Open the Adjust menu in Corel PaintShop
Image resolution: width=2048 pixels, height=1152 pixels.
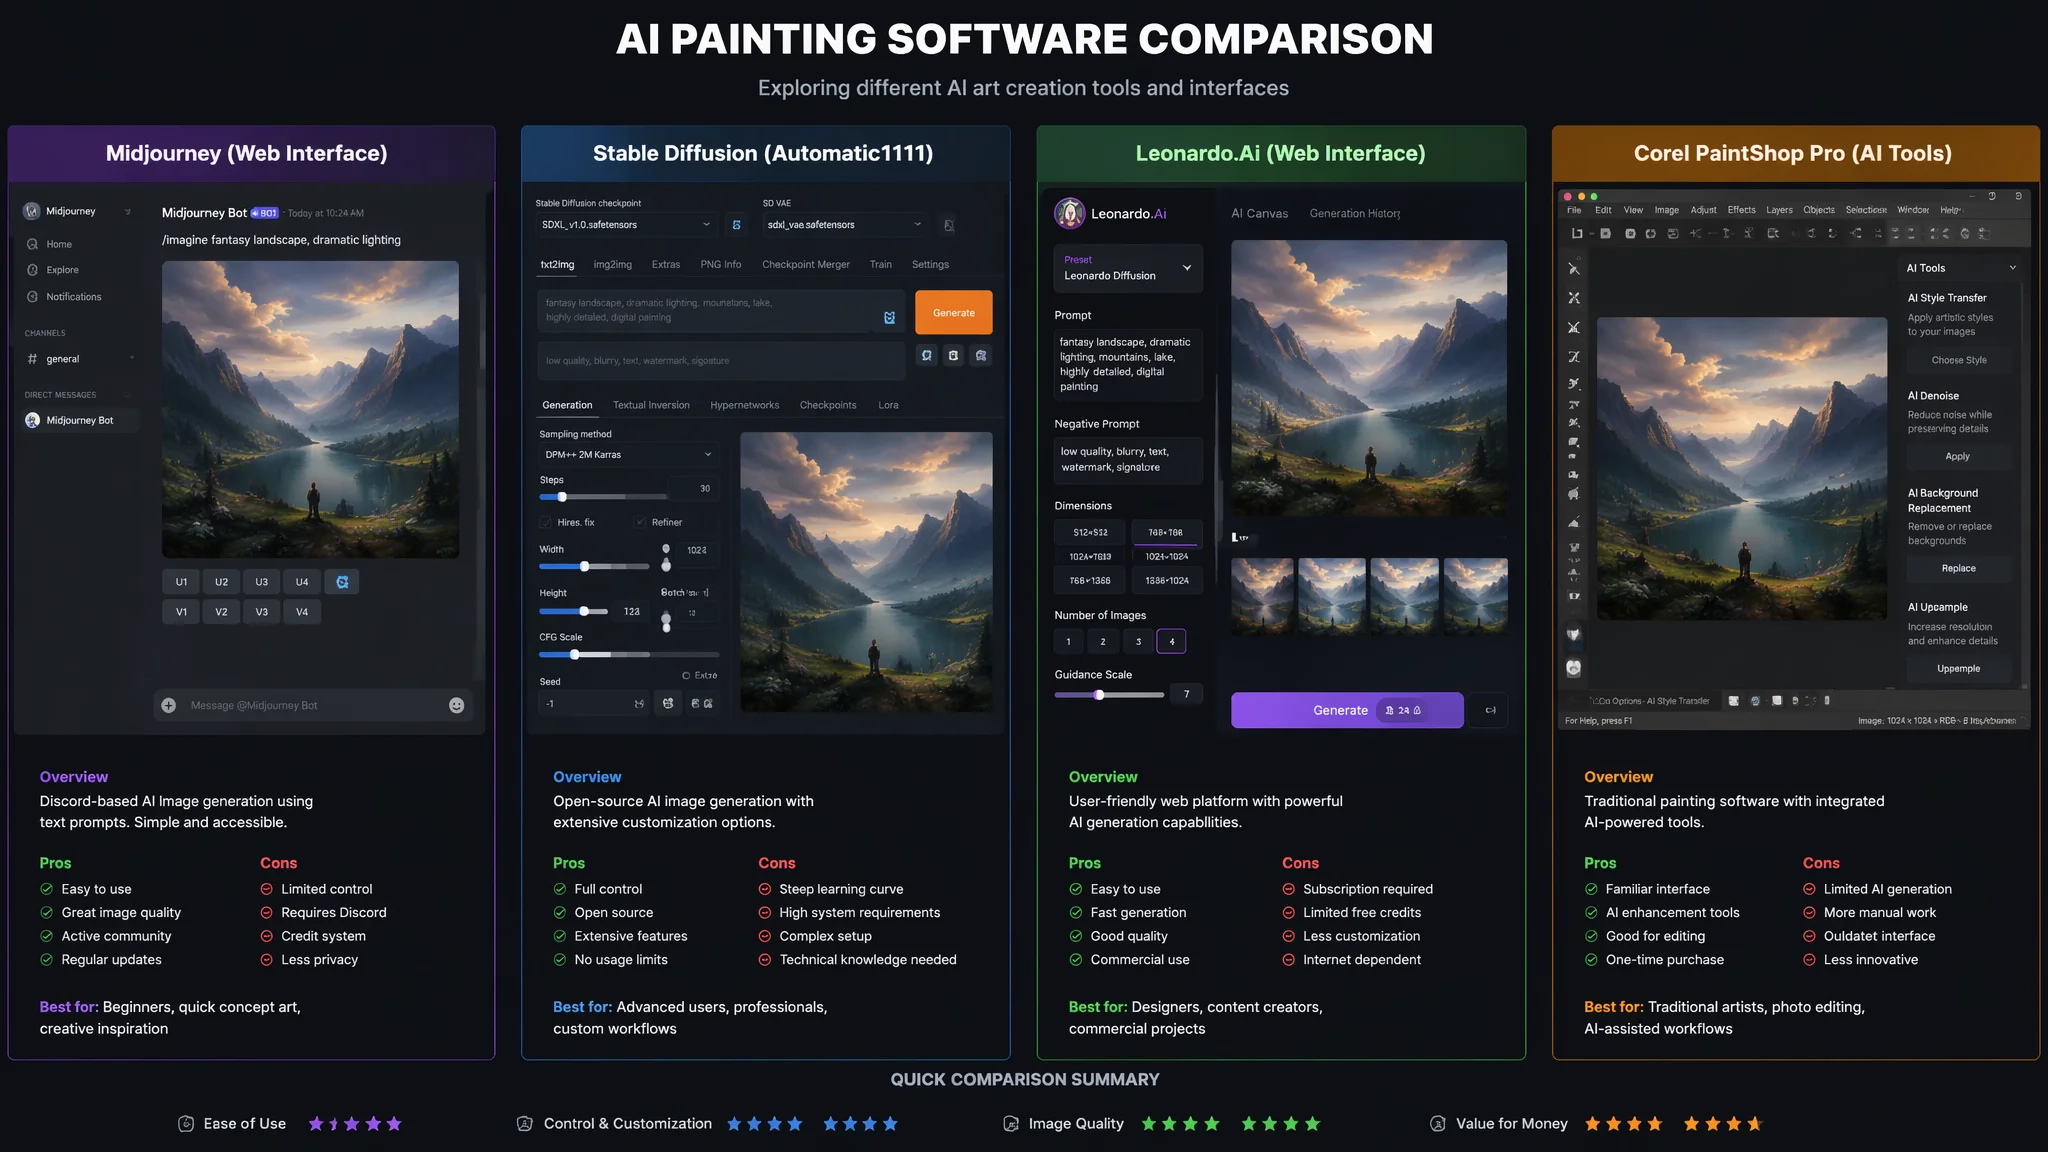(x=1703, y=210)
